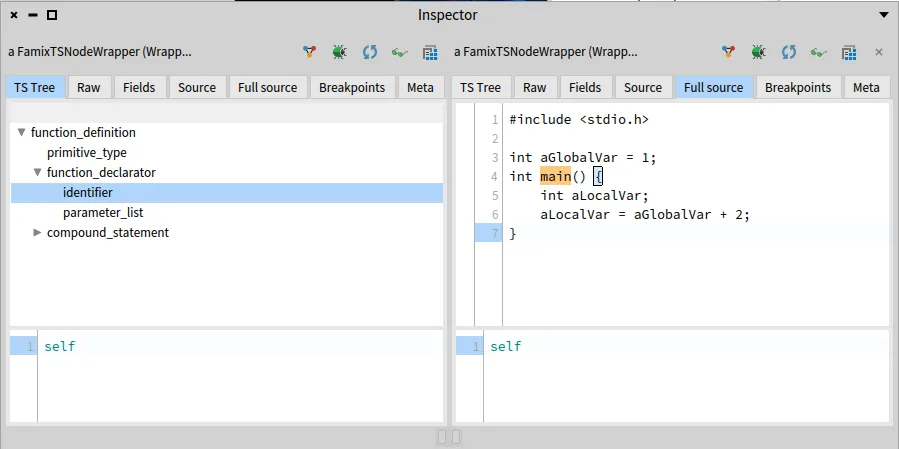This screenshot has height=449, width=899.
Task: Click the highlighted 'main' identifier in source
Action: click(556, 176)
